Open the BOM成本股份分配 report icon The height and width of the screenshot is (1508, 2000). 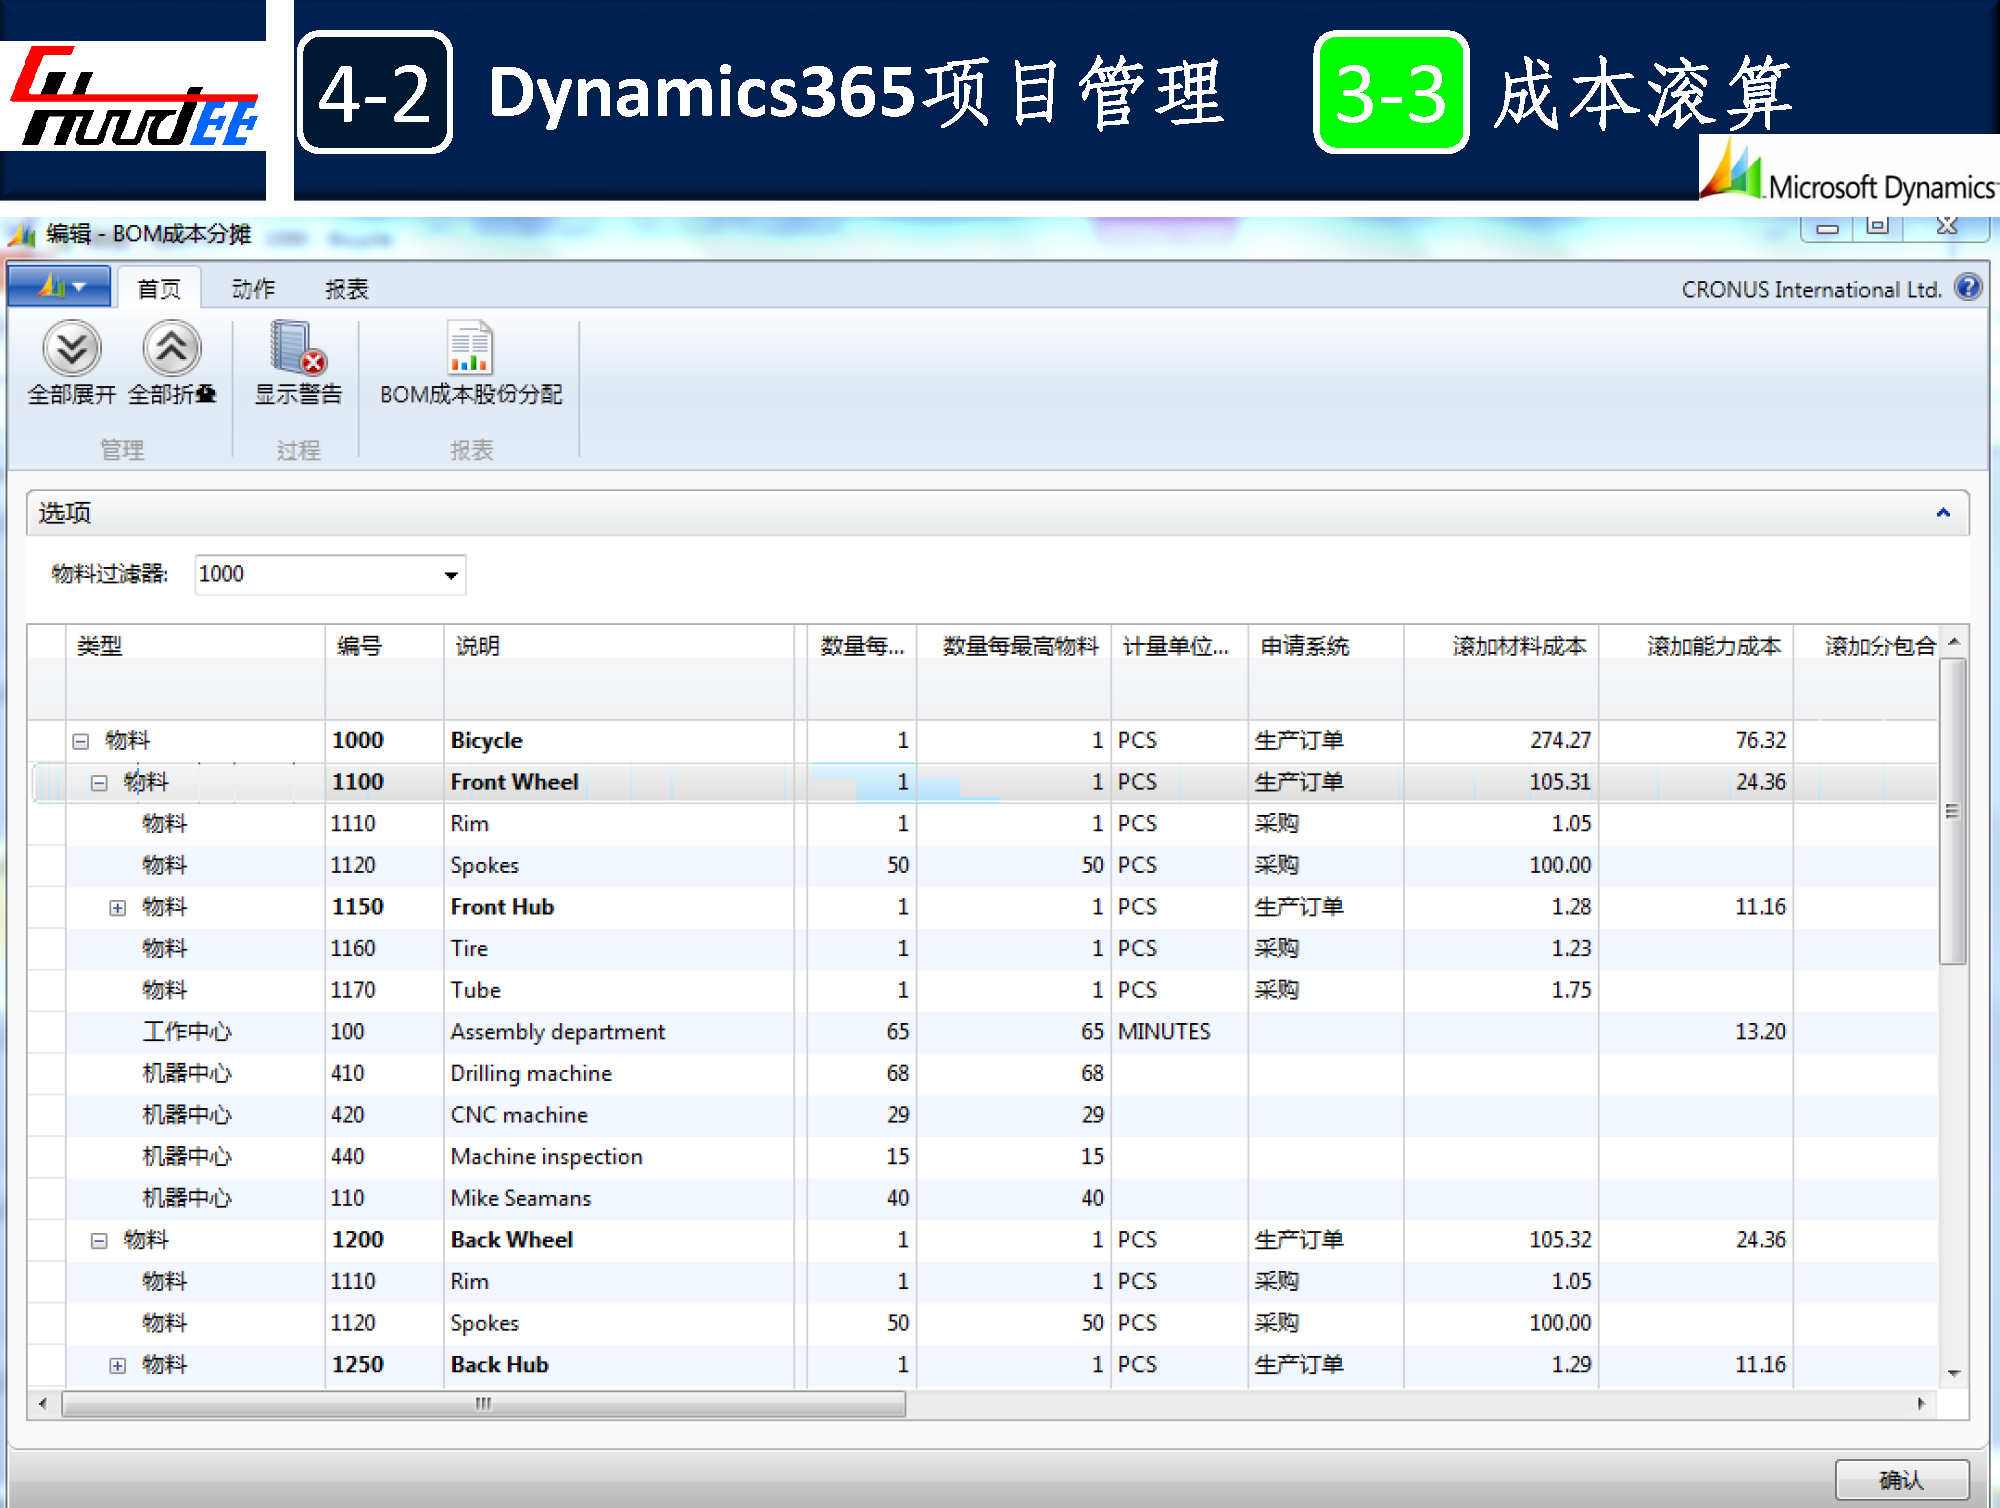[x=470, y=349]
